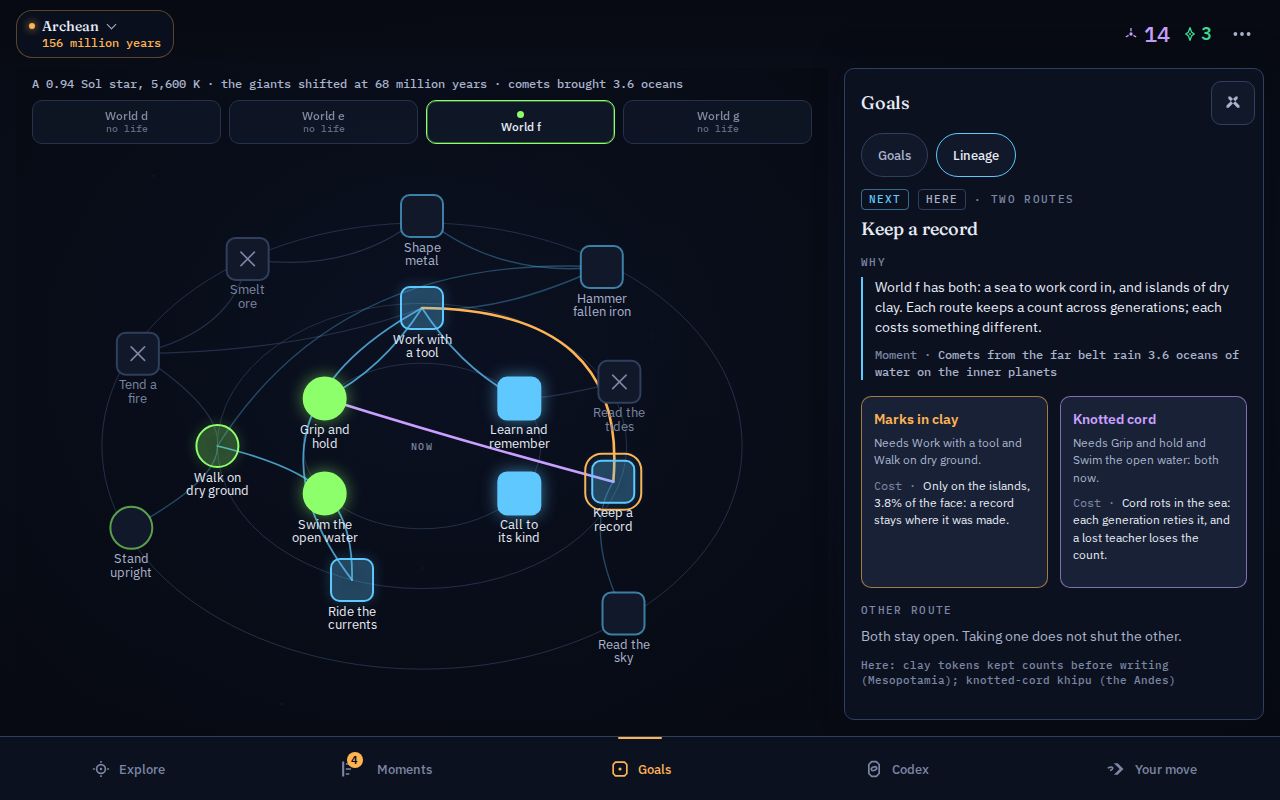The height and width of the screenshot is (800, 1280).
Task: Select the Ride the currents node
Action: [352, 580]
